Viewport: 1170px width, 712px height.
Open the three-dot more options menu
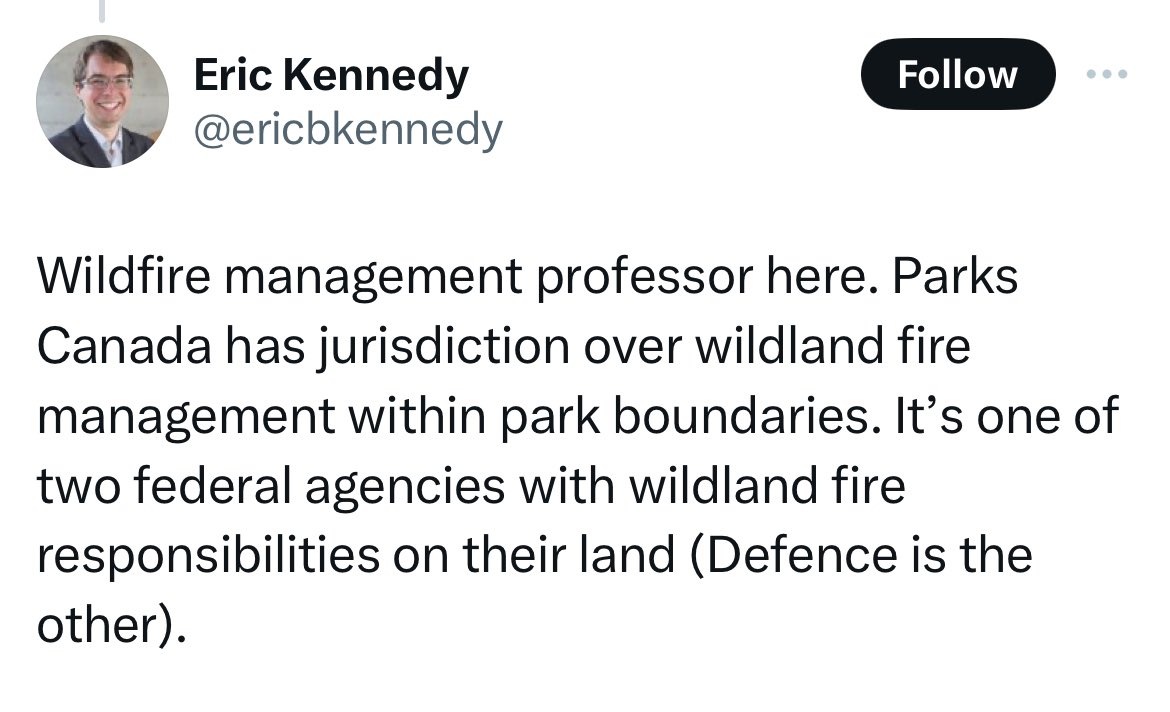[x=1107, y=74]
